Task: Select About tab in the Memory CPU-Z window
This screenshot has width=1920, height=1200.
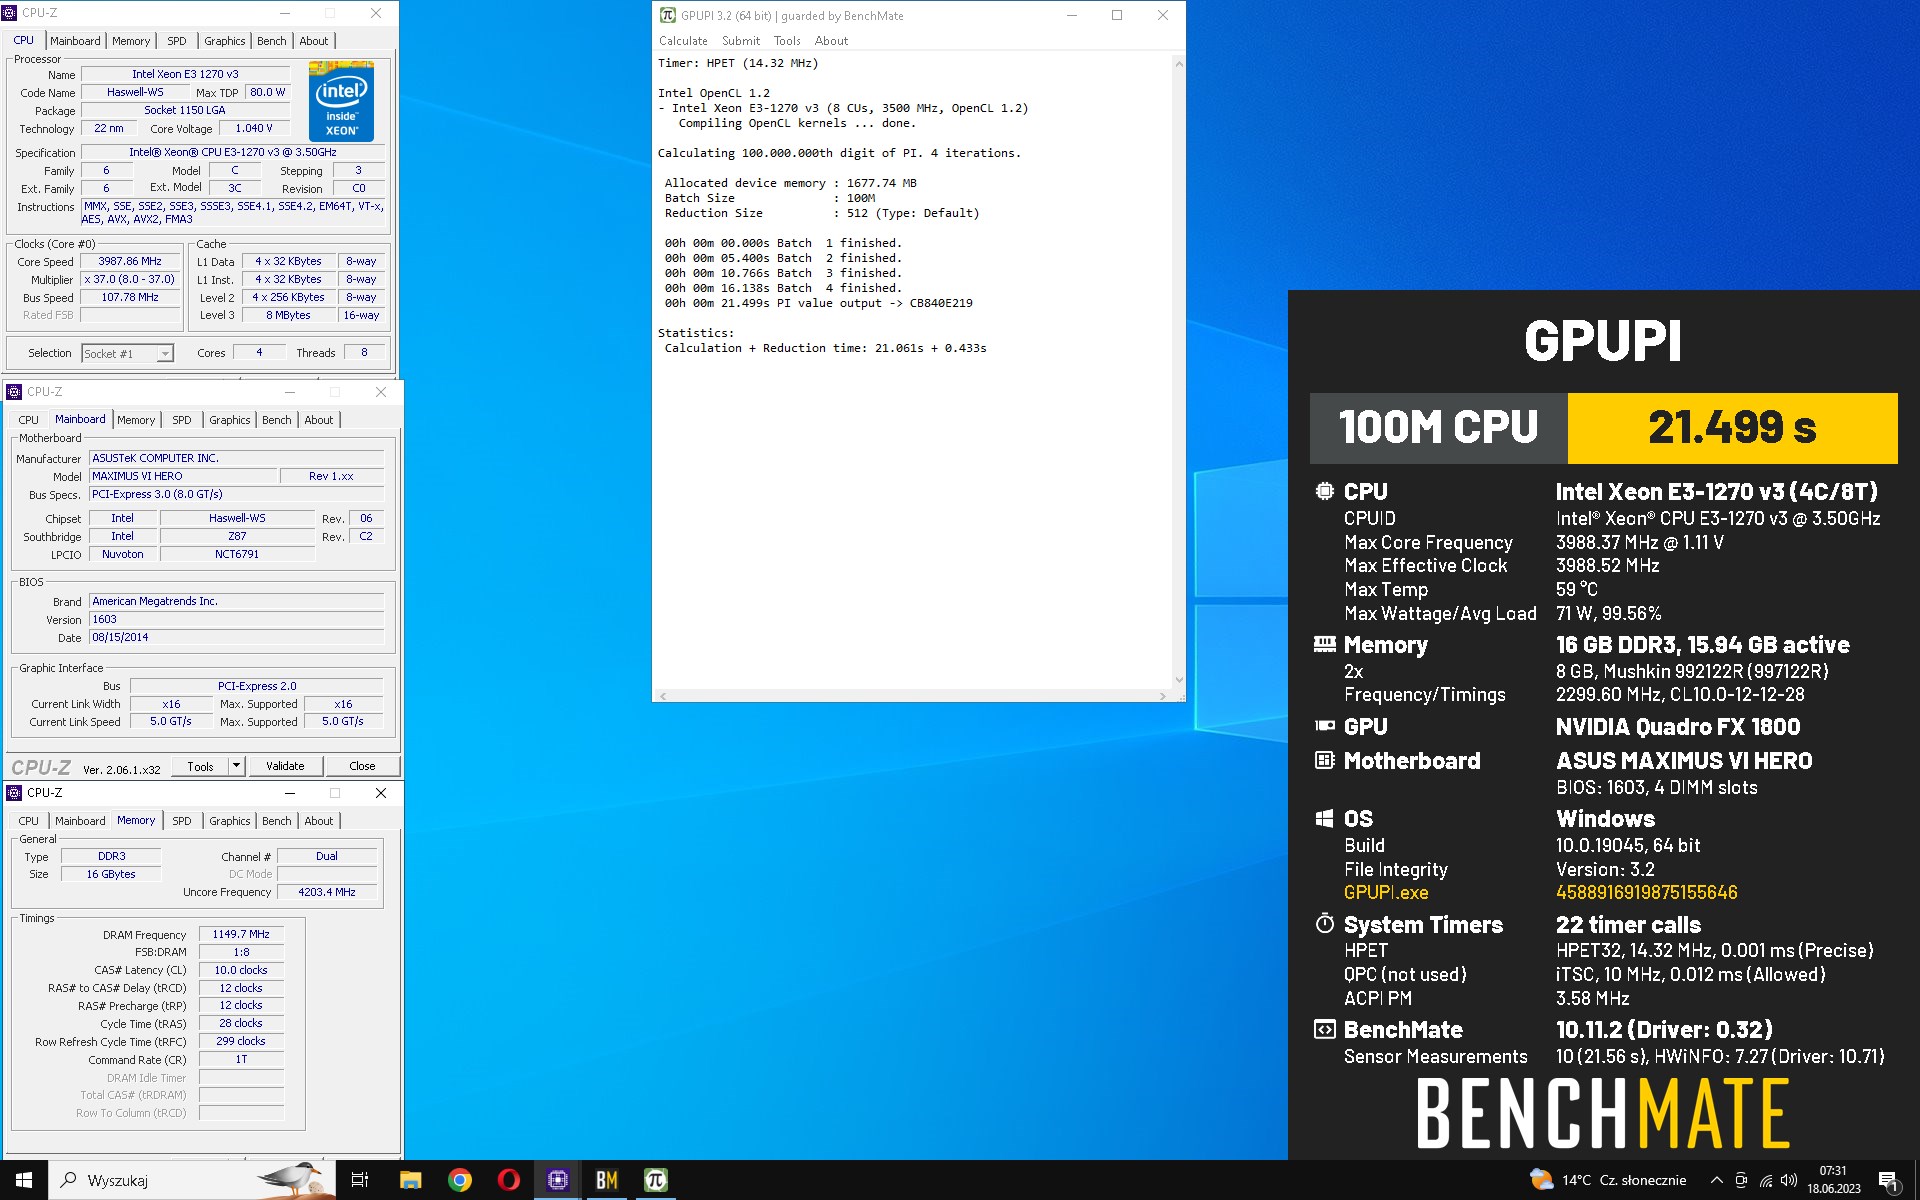Action: pos(318,821)
